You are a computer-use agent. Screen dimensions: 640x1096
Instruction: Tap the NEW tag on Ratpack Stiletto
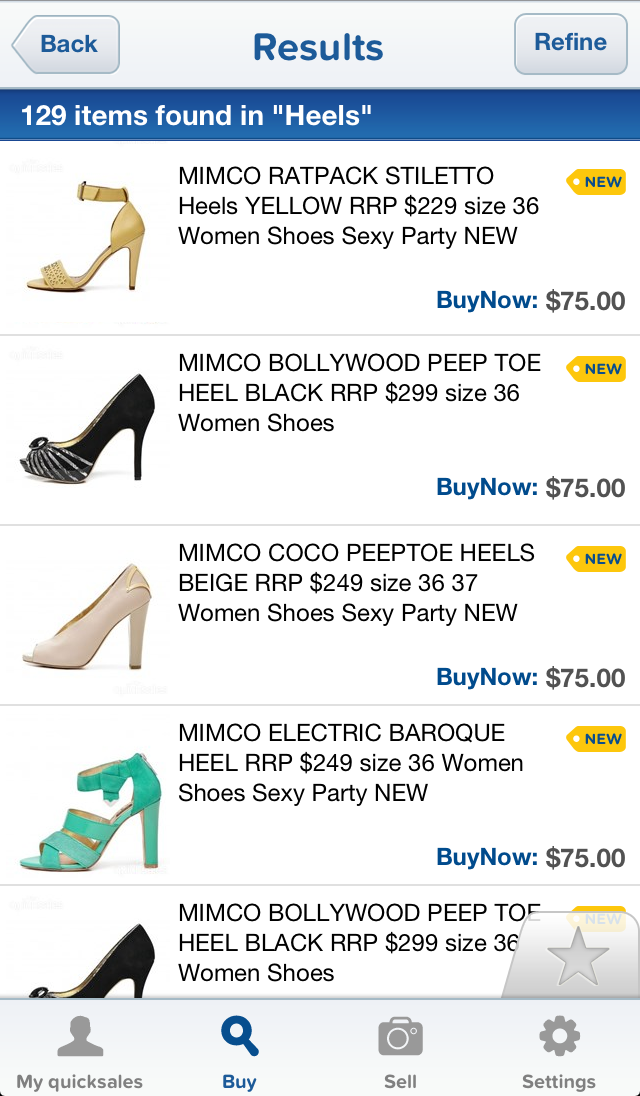tap(596, 182)
